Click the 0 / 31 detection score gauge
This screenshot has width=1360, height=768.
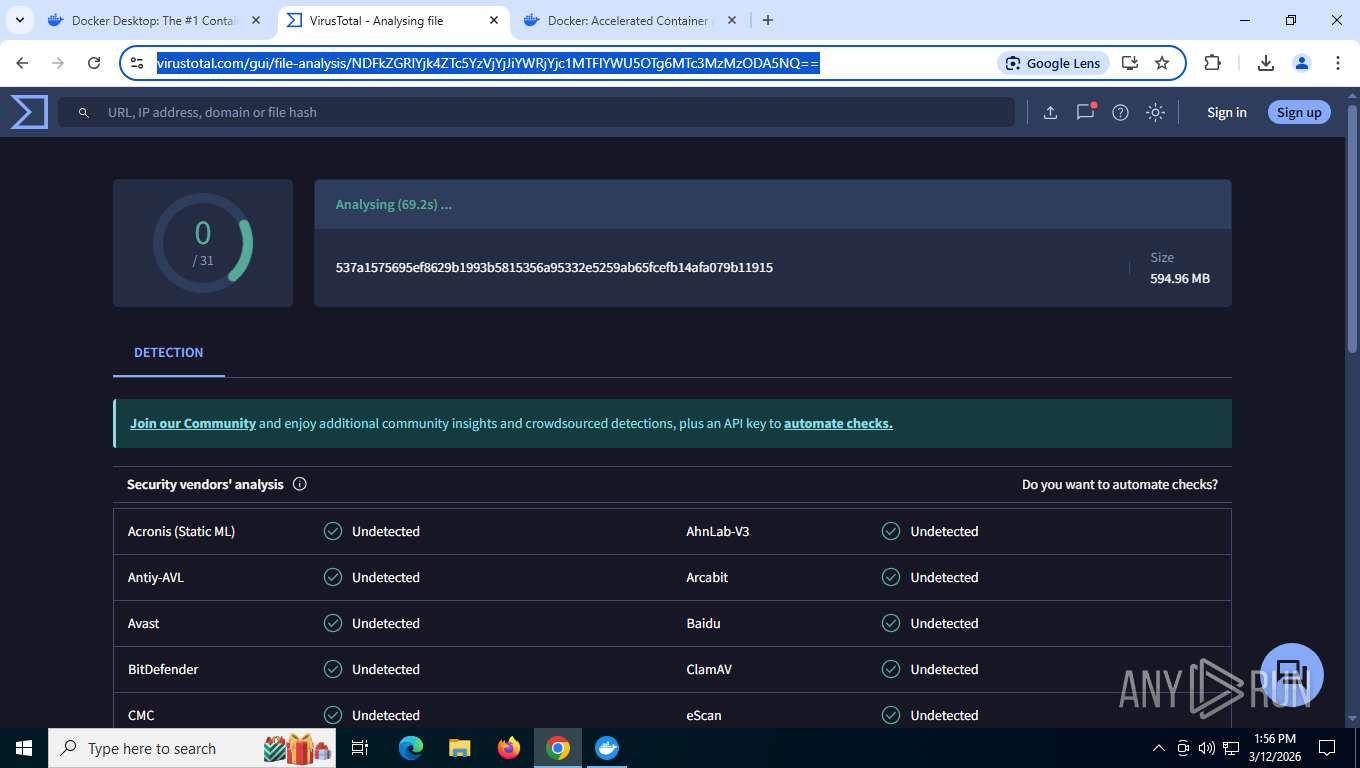(x=203, y=243)
